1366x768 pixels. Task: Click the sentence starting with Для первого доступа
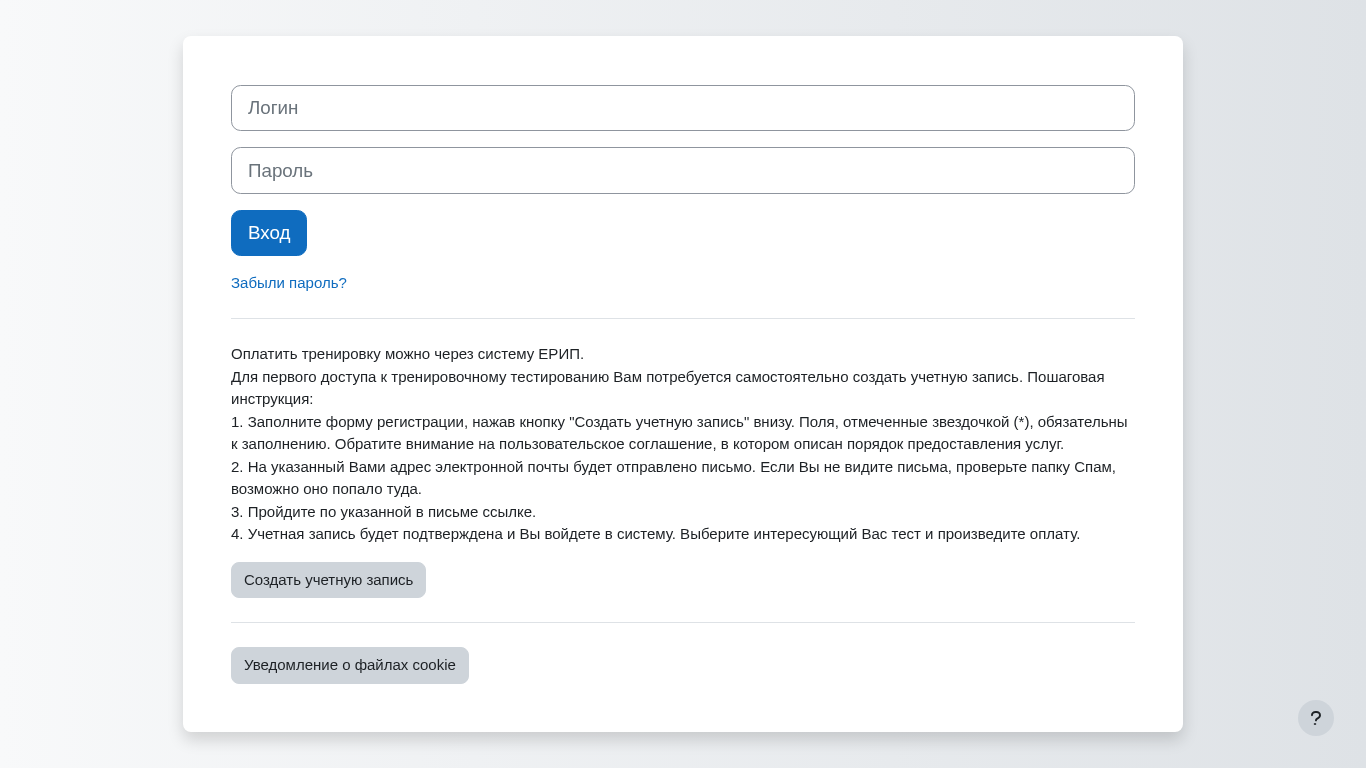click(600, 377)
